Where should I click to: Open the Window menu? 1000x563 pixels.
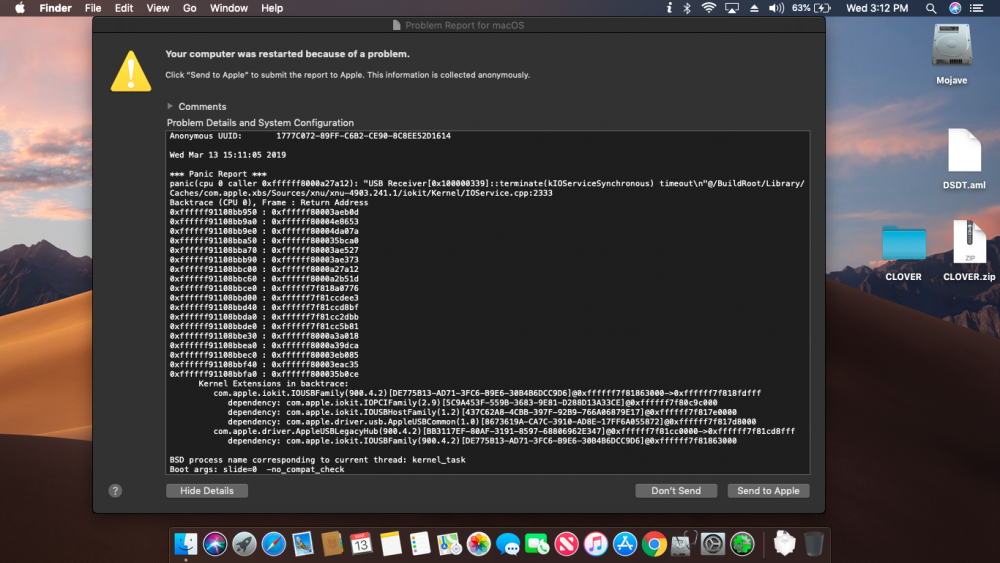click(x=228, y=8)
